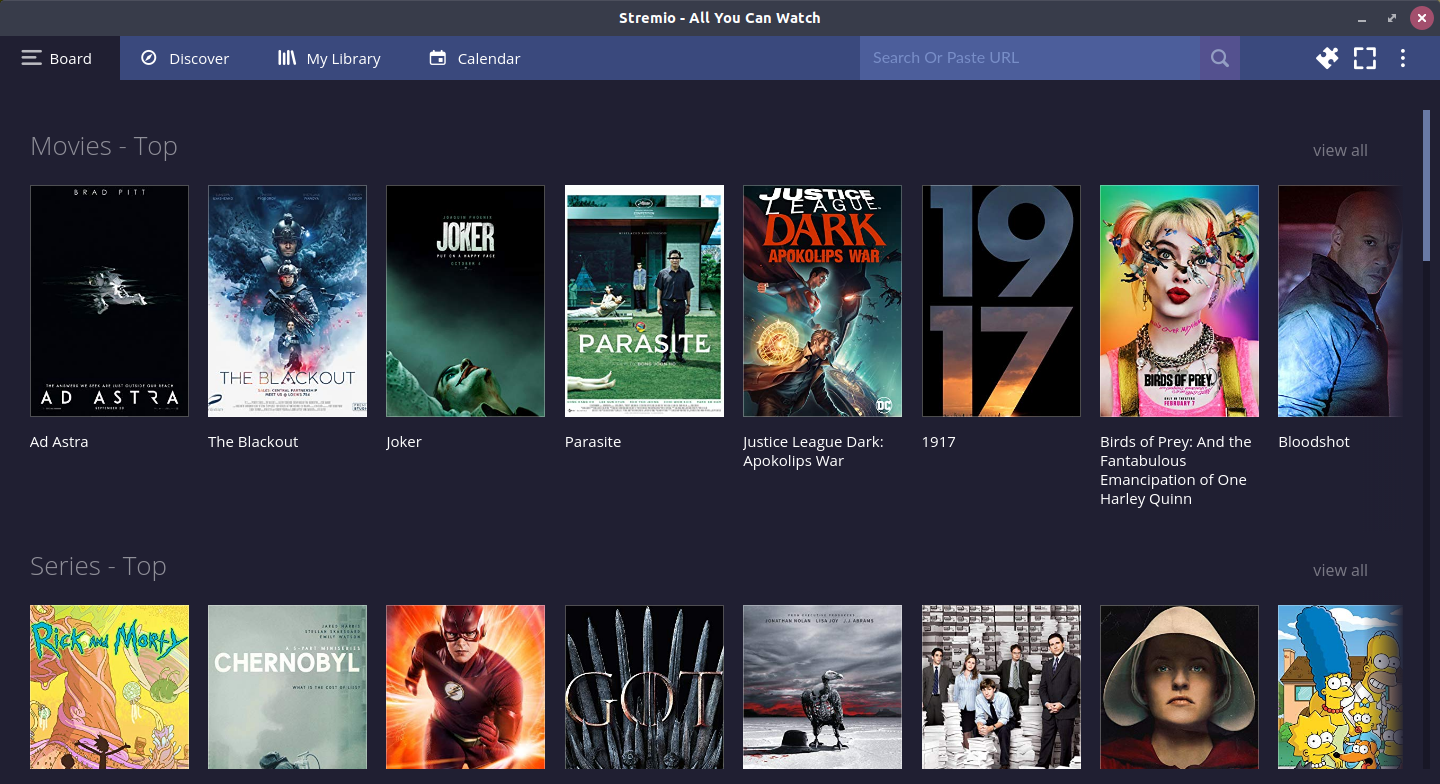Viewport: 1440px width, 784px height.
Task: Click the Movies - Top heading
Action: click(104, 146)
